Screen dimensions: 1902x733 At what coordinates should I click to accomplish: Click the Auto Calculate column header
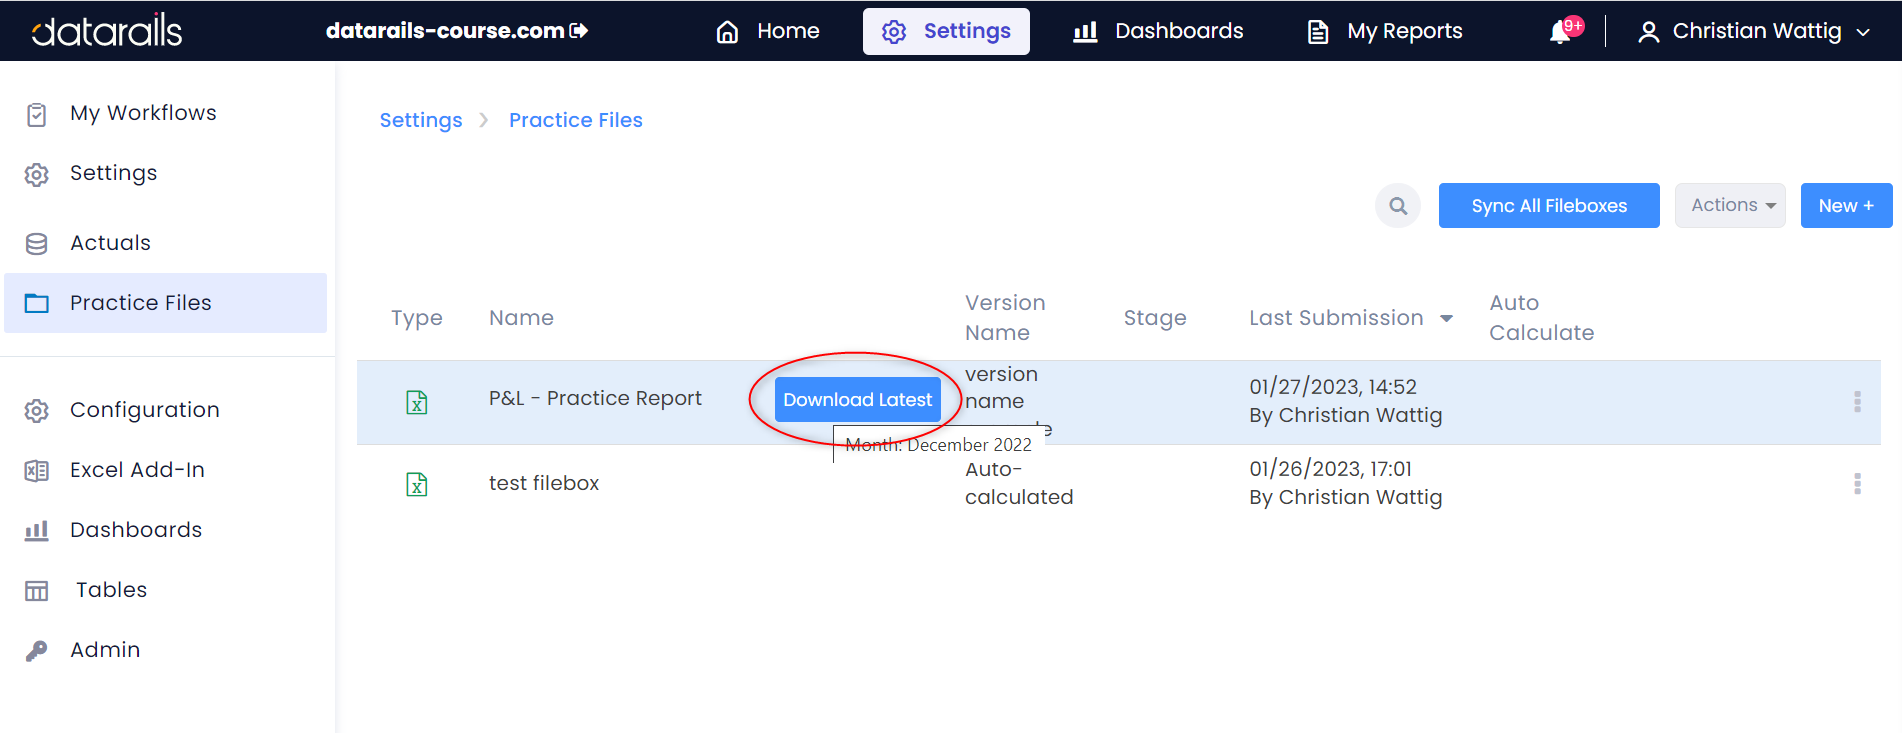point(1541,318)
